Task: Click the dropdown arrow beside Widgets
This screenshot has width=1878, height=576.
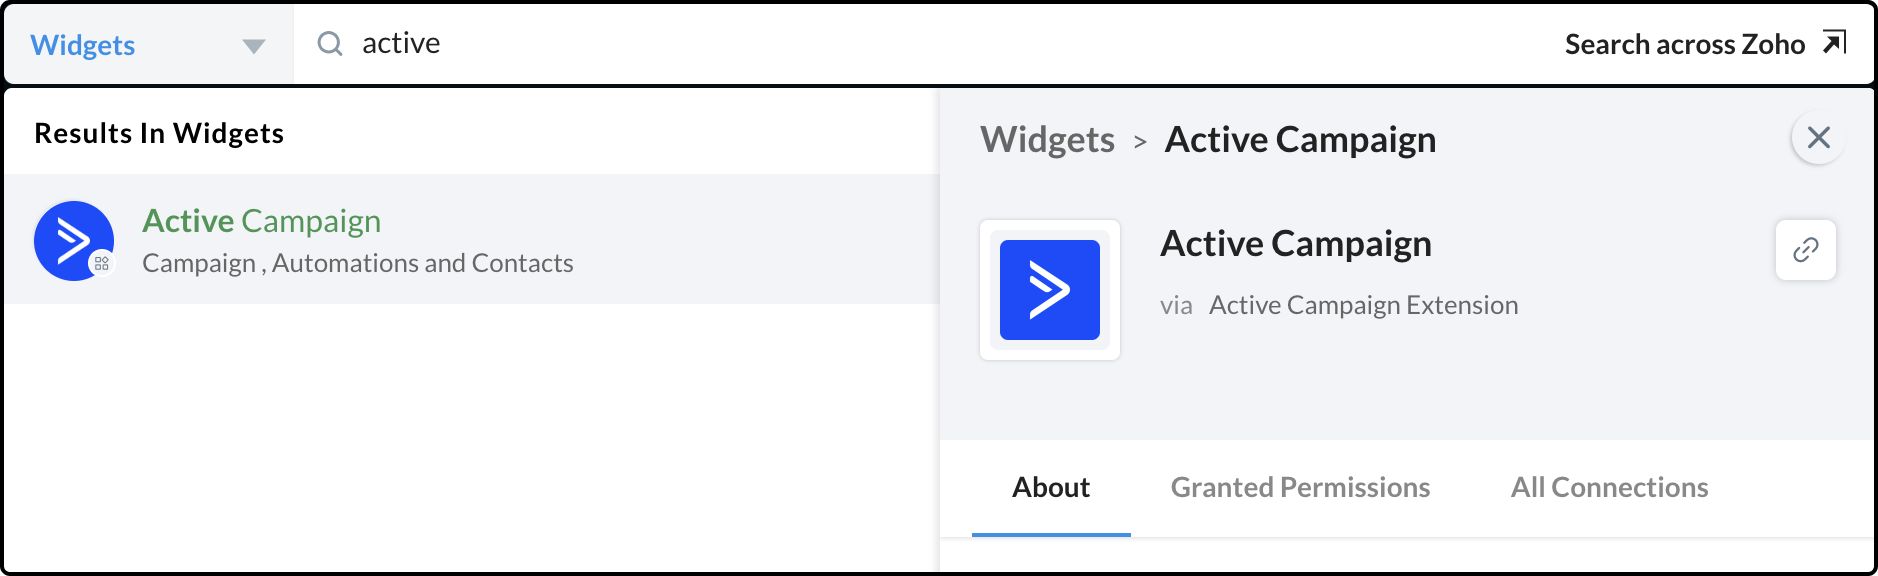Action: (254, 46)
